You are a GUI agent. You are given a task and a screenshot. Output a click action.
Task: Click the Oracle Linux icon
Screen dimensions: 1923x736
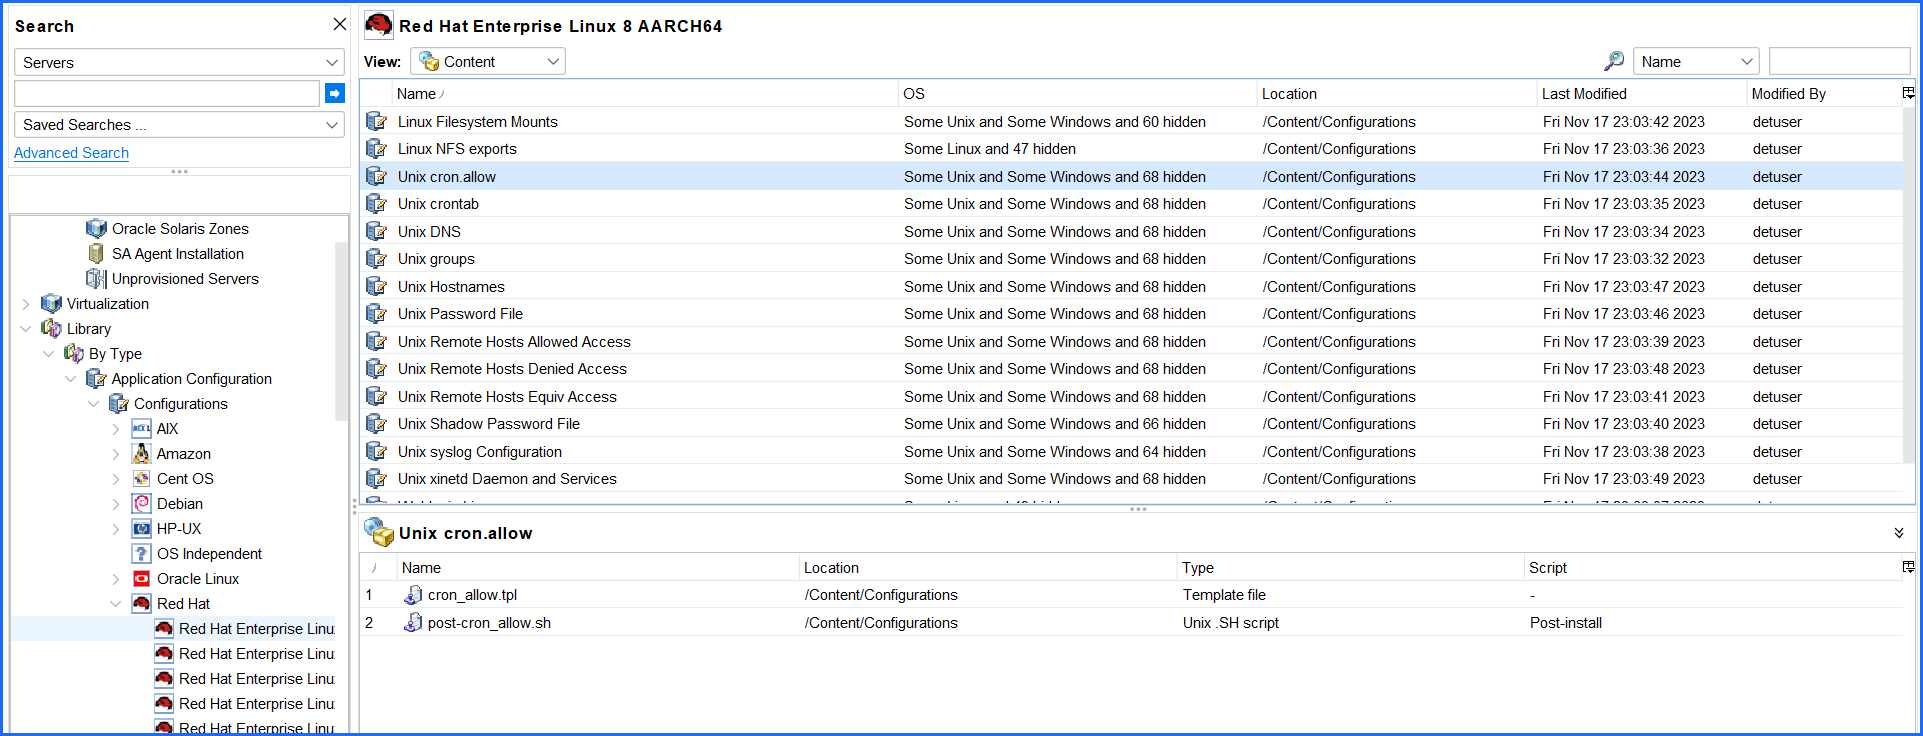pos(141,579)
